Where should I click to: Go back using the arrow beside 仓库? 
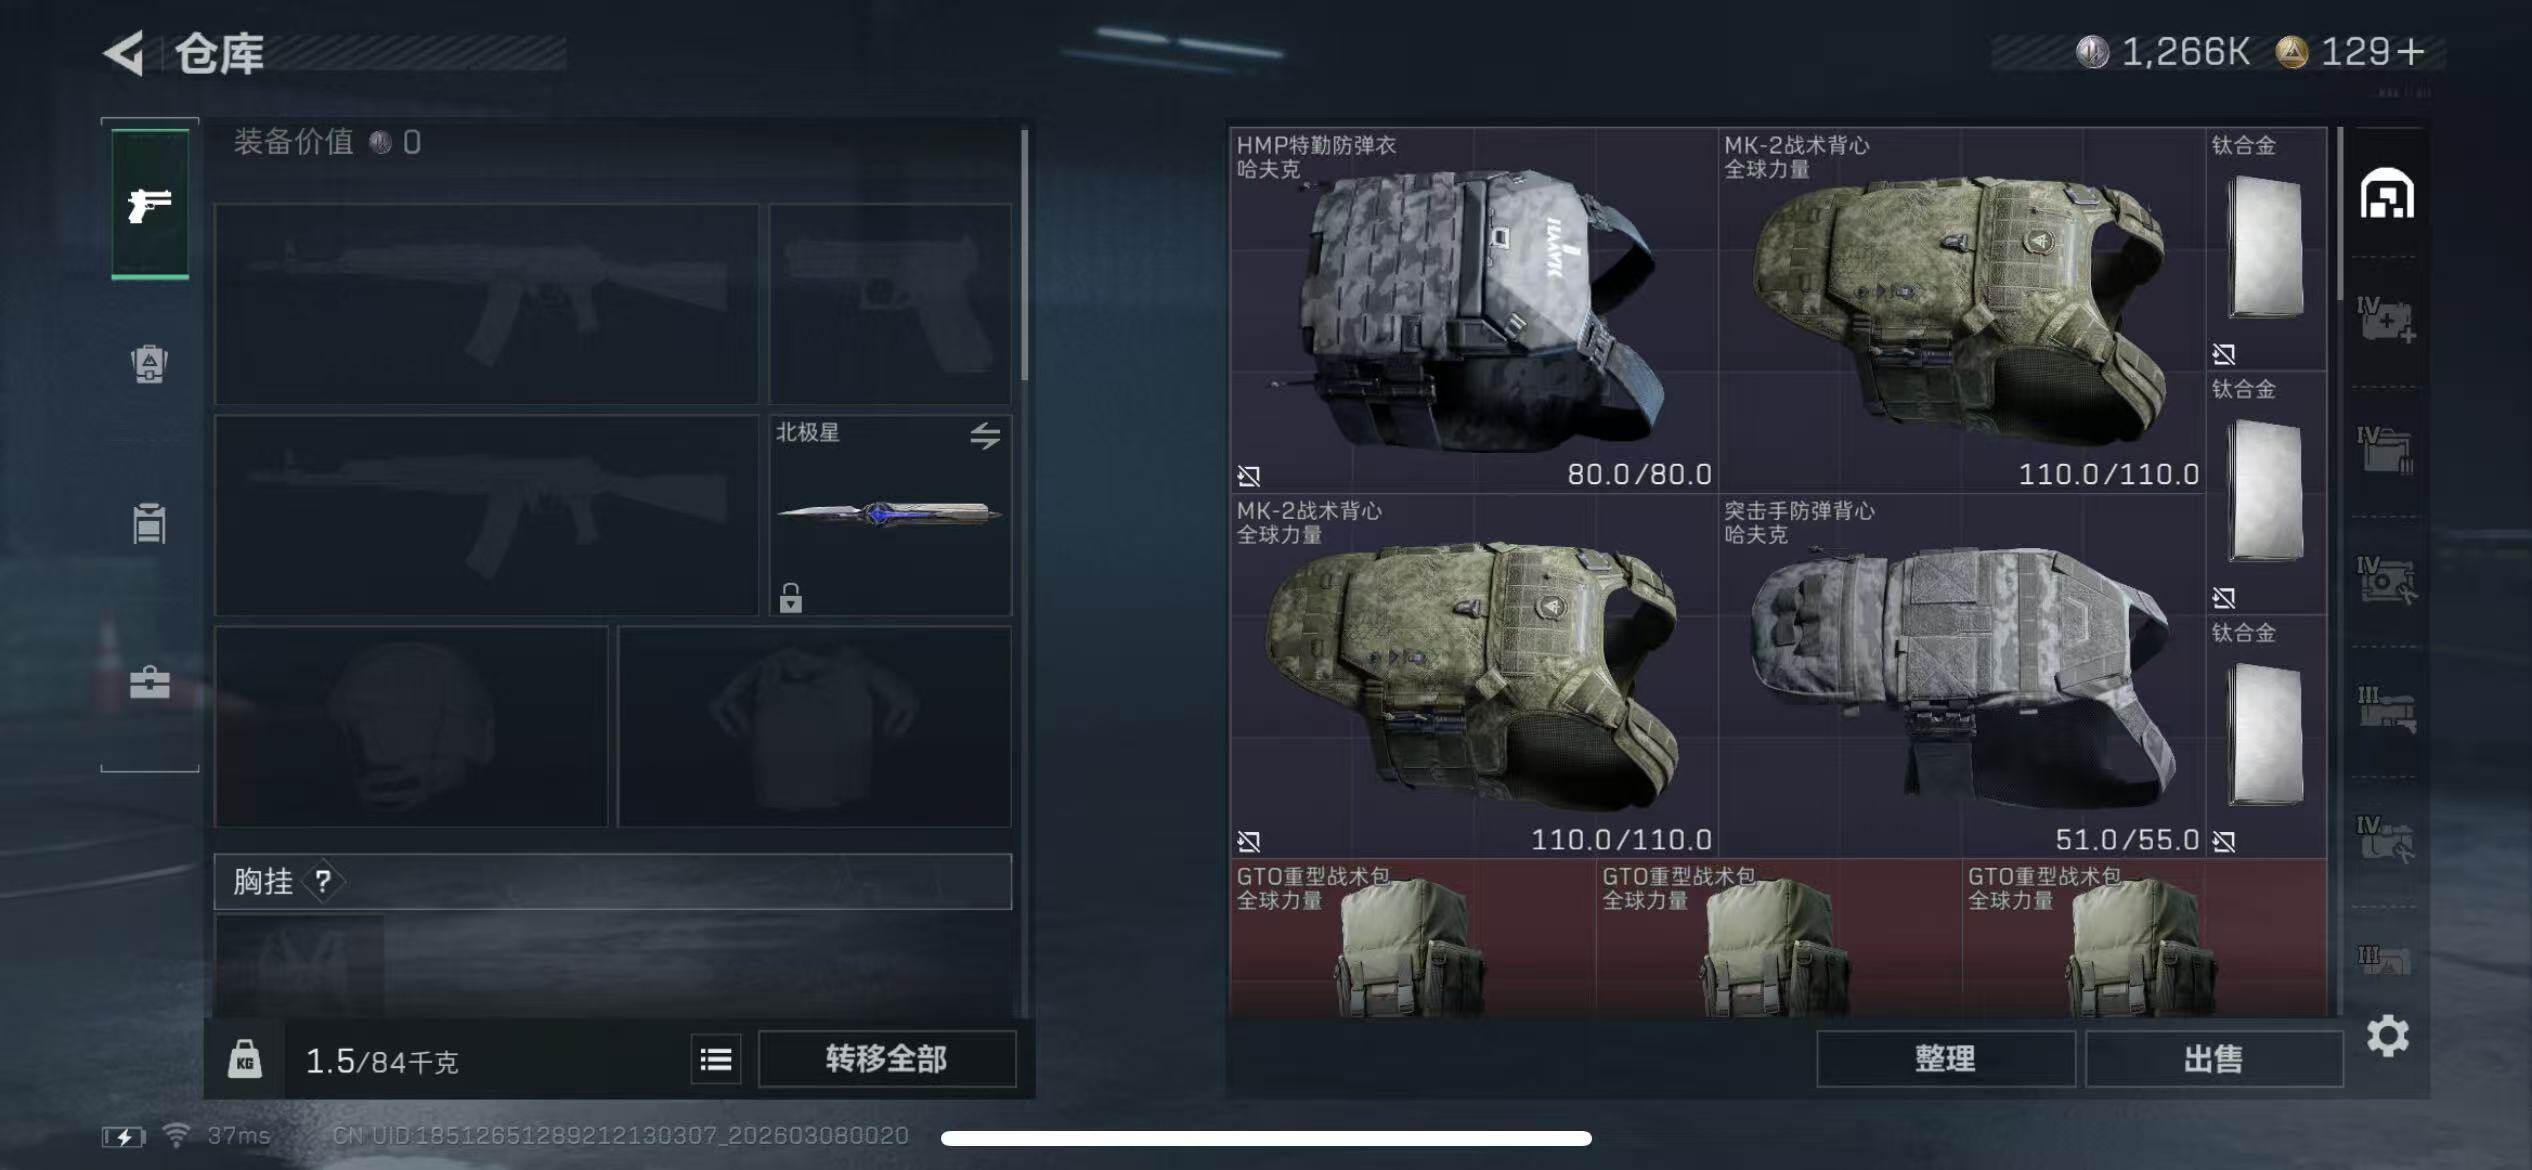click(126, 53)
